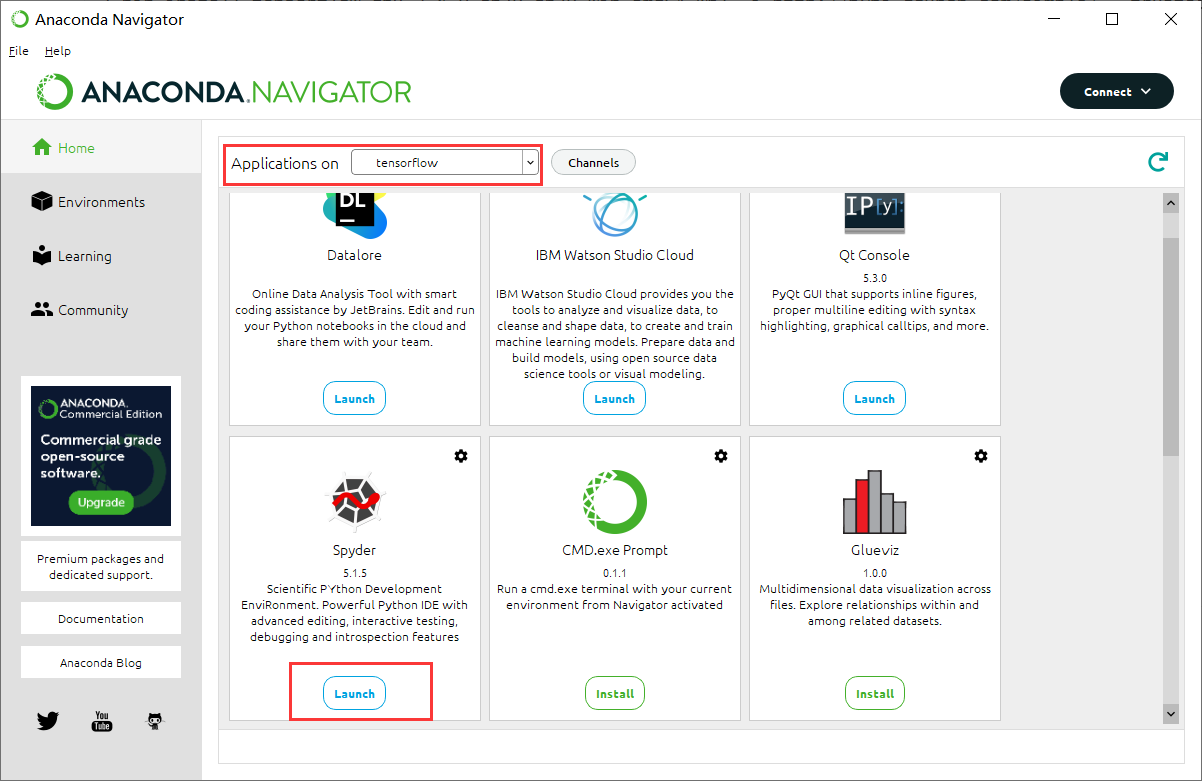Launch IBM Watson Studio Cloud
Screen dimensions: 1202x781
[x=614, y=398]
